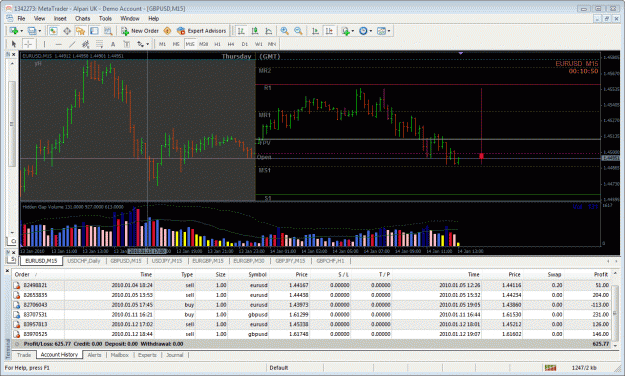This screenshot has width=625, height=376.
Task: Pick the vertical line drawing tool
Action: pyautogui.click(x=44, y=44)
